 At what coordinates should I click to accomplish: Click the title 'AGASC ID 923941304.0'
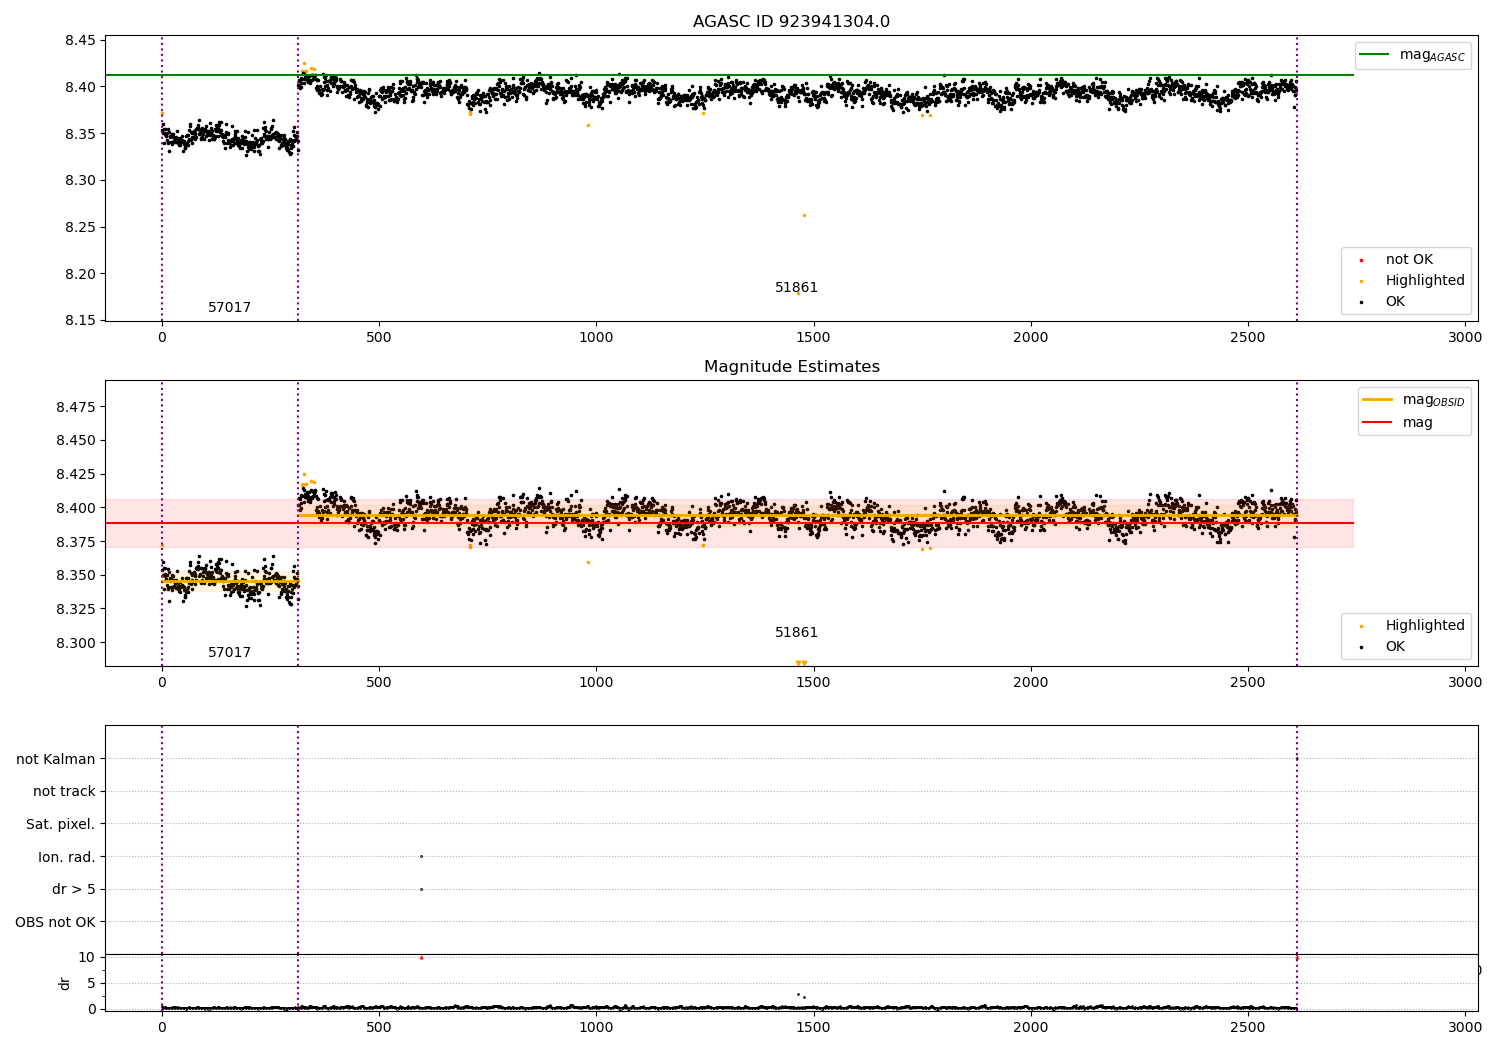pyautogui.click(x=791, y=22)
